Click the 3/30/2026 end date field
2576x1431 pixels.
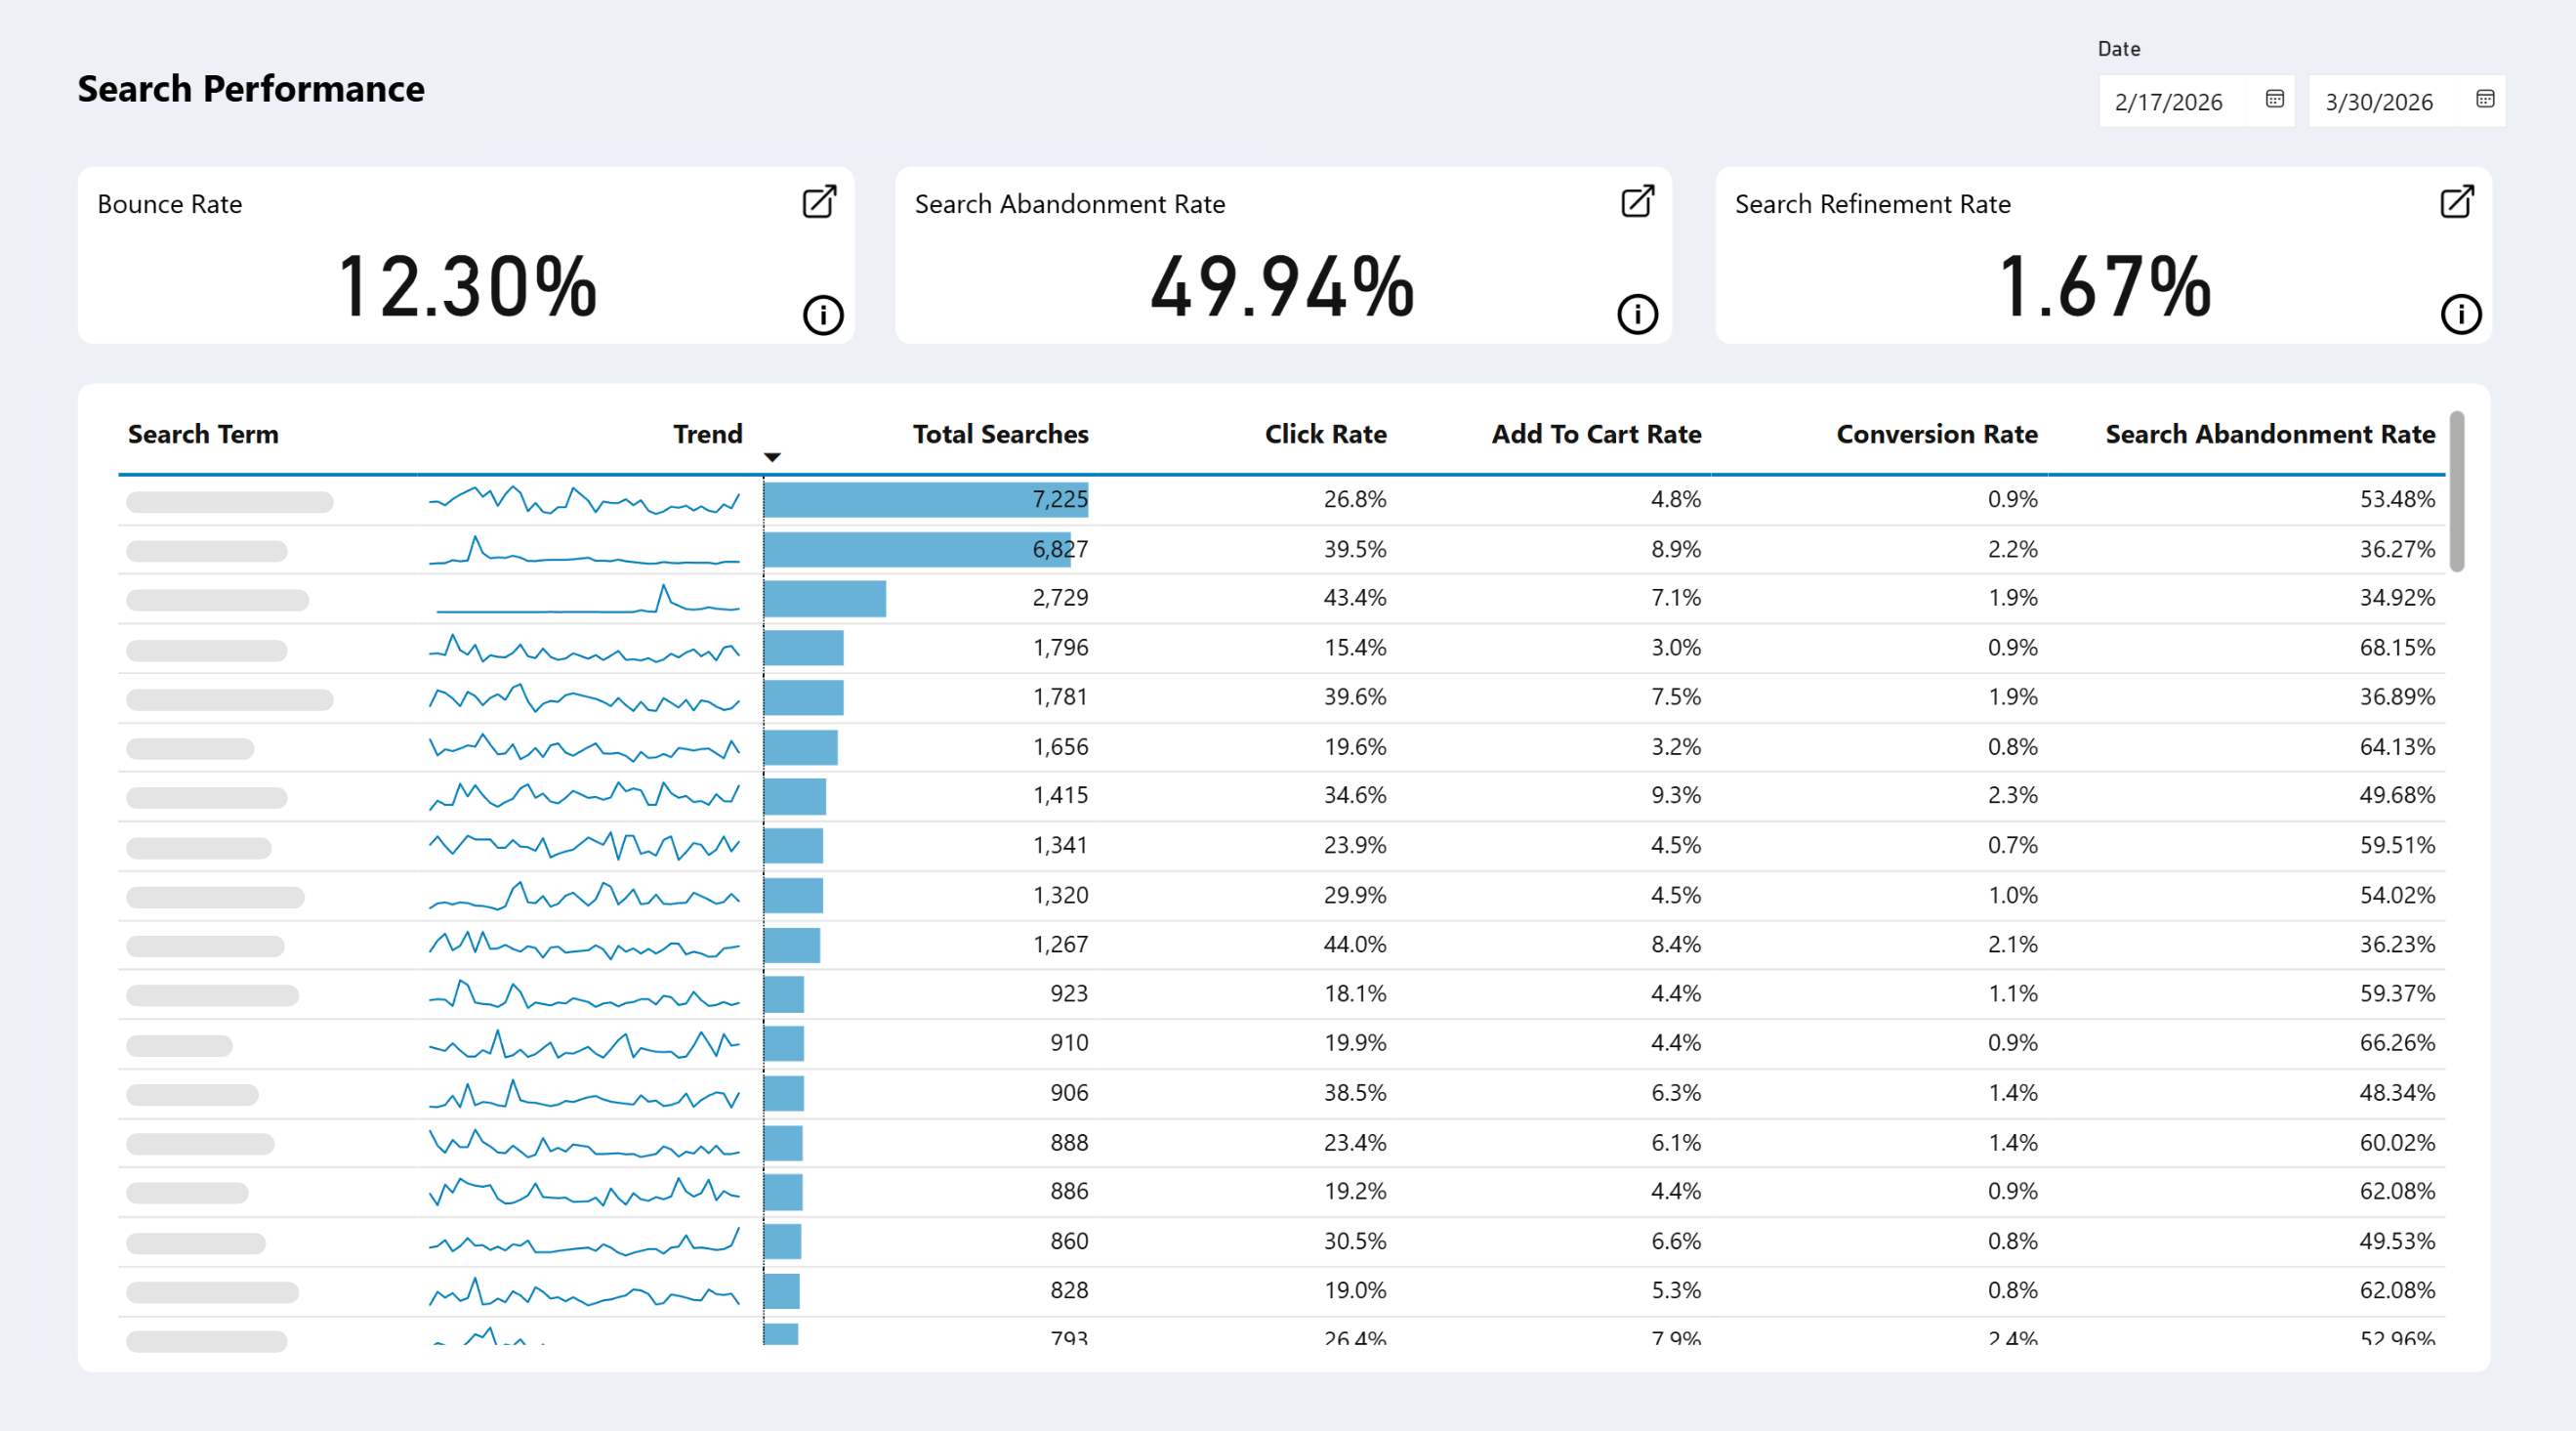click(x=2379, y=102)
